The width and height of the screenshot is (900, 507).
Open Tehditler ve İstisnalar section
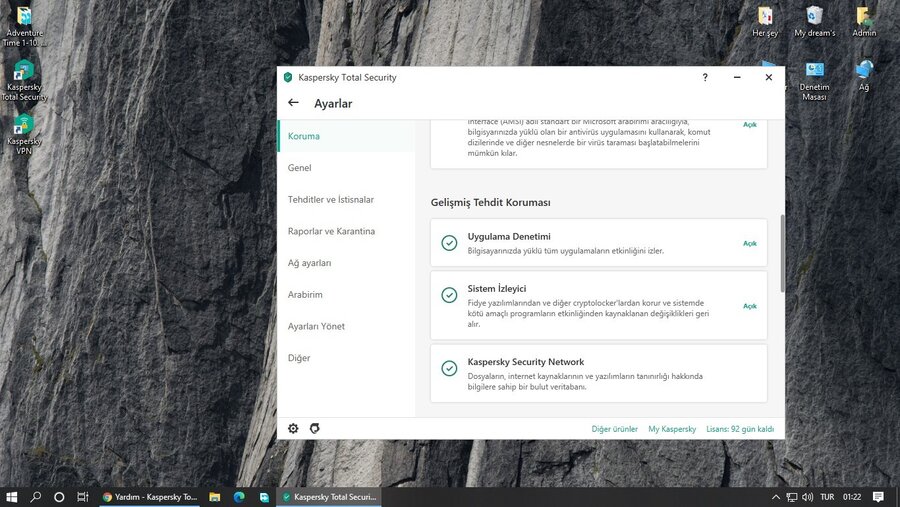[x=331, y=199]
